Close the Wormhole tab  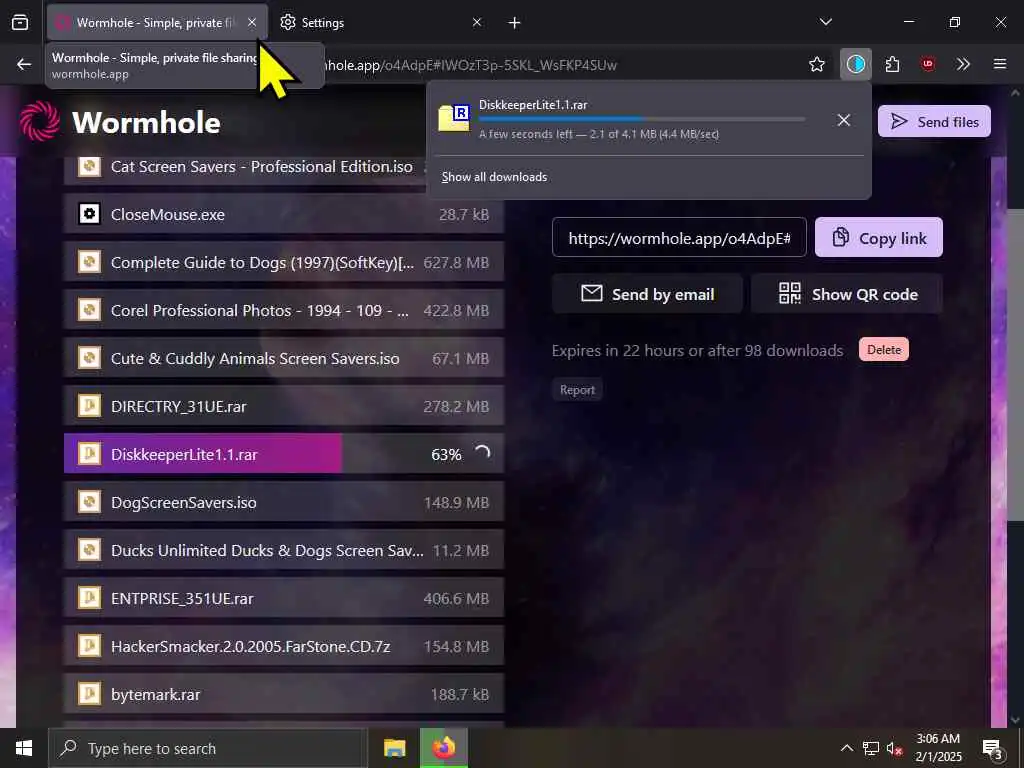(252, 22)
